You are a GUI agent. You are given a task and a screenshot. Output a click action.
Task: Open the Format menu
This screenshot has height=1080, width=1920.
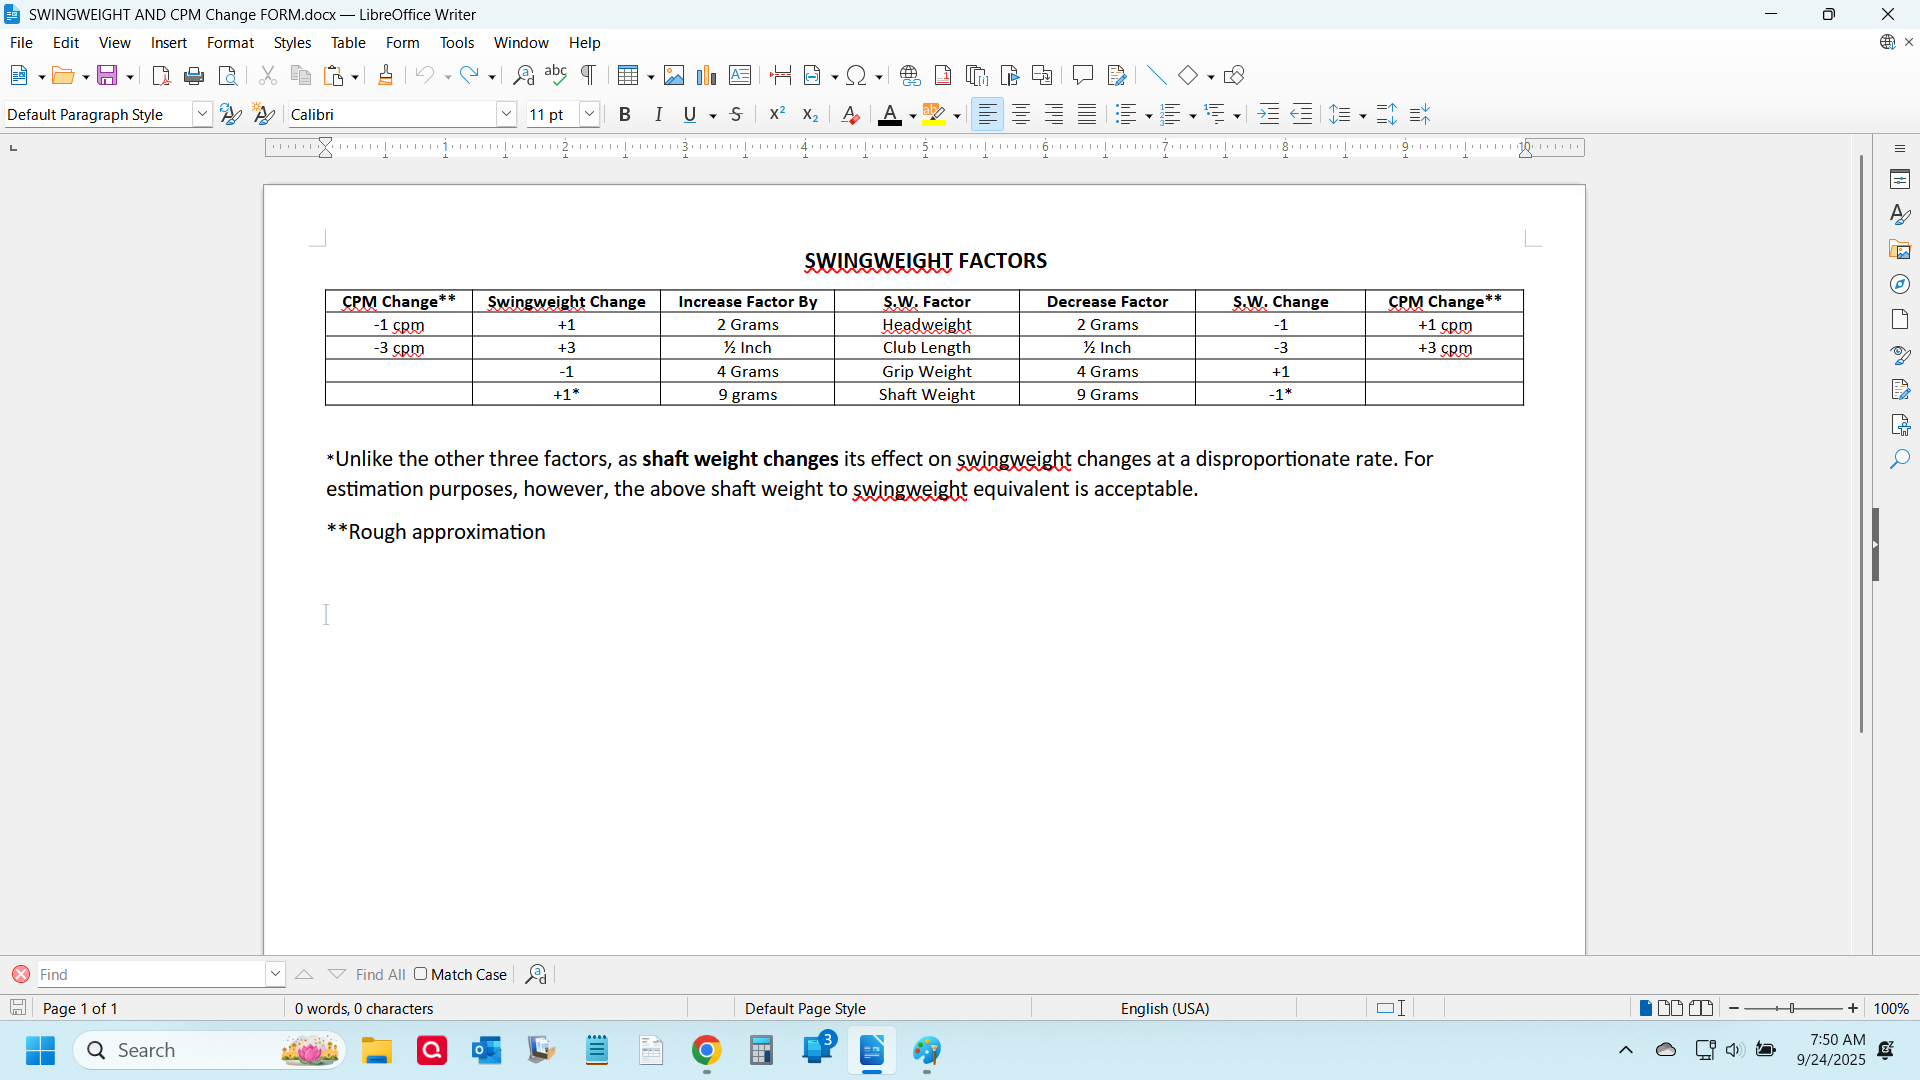[230, 43]
